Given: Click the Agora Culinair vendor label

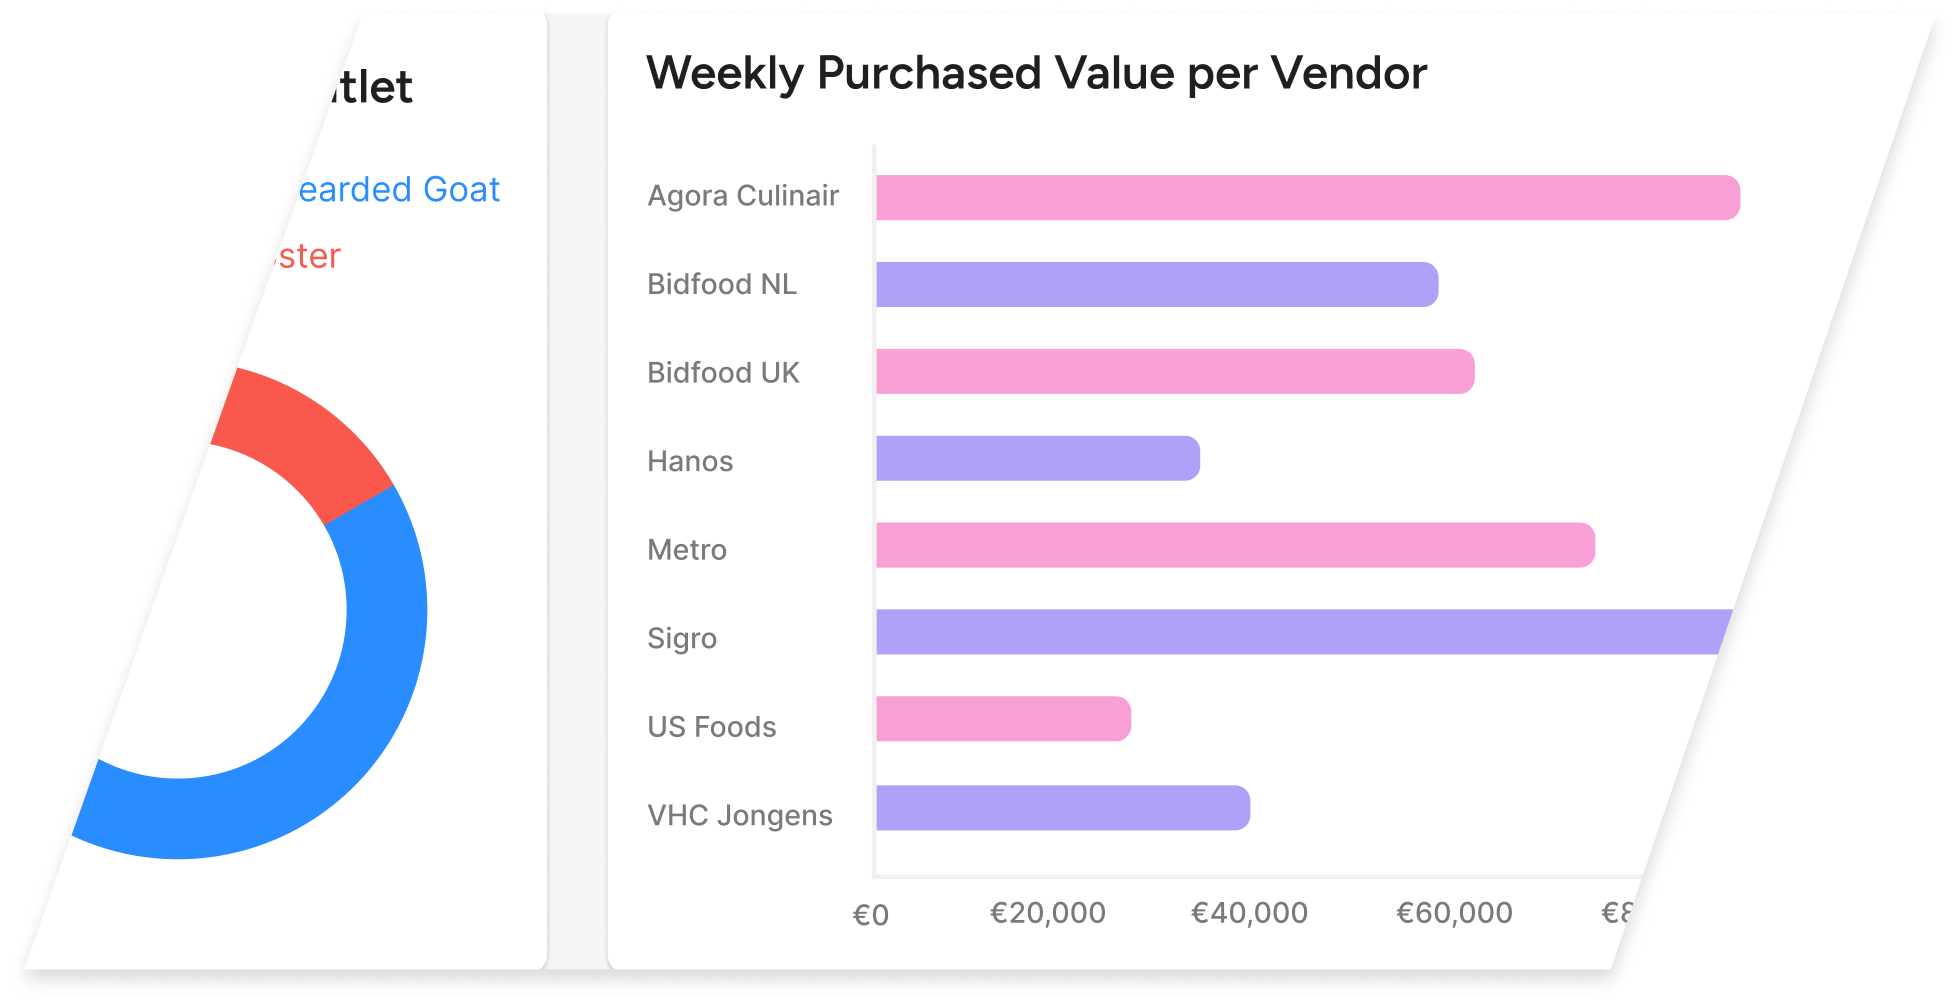Looking at the screenshot, I should pos(743,196).
